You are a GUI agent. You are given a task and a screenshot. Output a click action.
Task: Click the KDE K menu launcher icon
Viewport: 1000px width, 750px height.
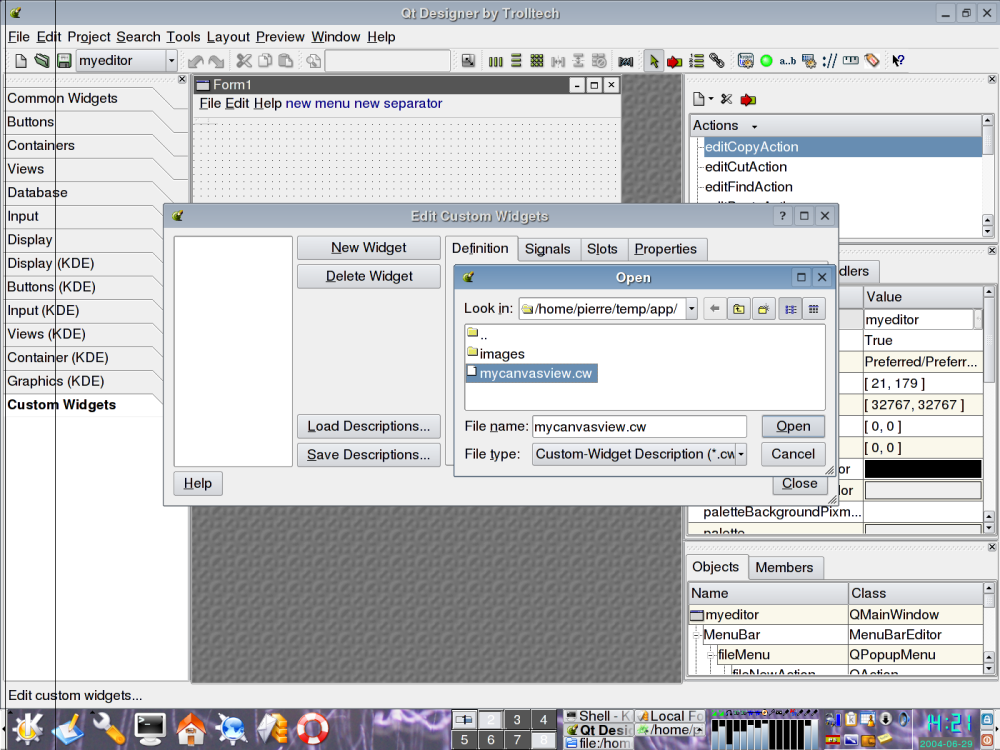click(x=27, y=728)
